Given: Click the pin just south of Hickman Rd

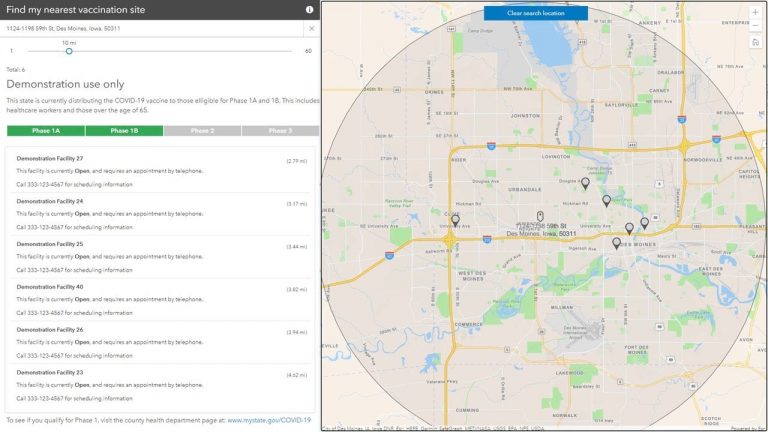Looking at the screenshot, I should (x=606, y=200).
